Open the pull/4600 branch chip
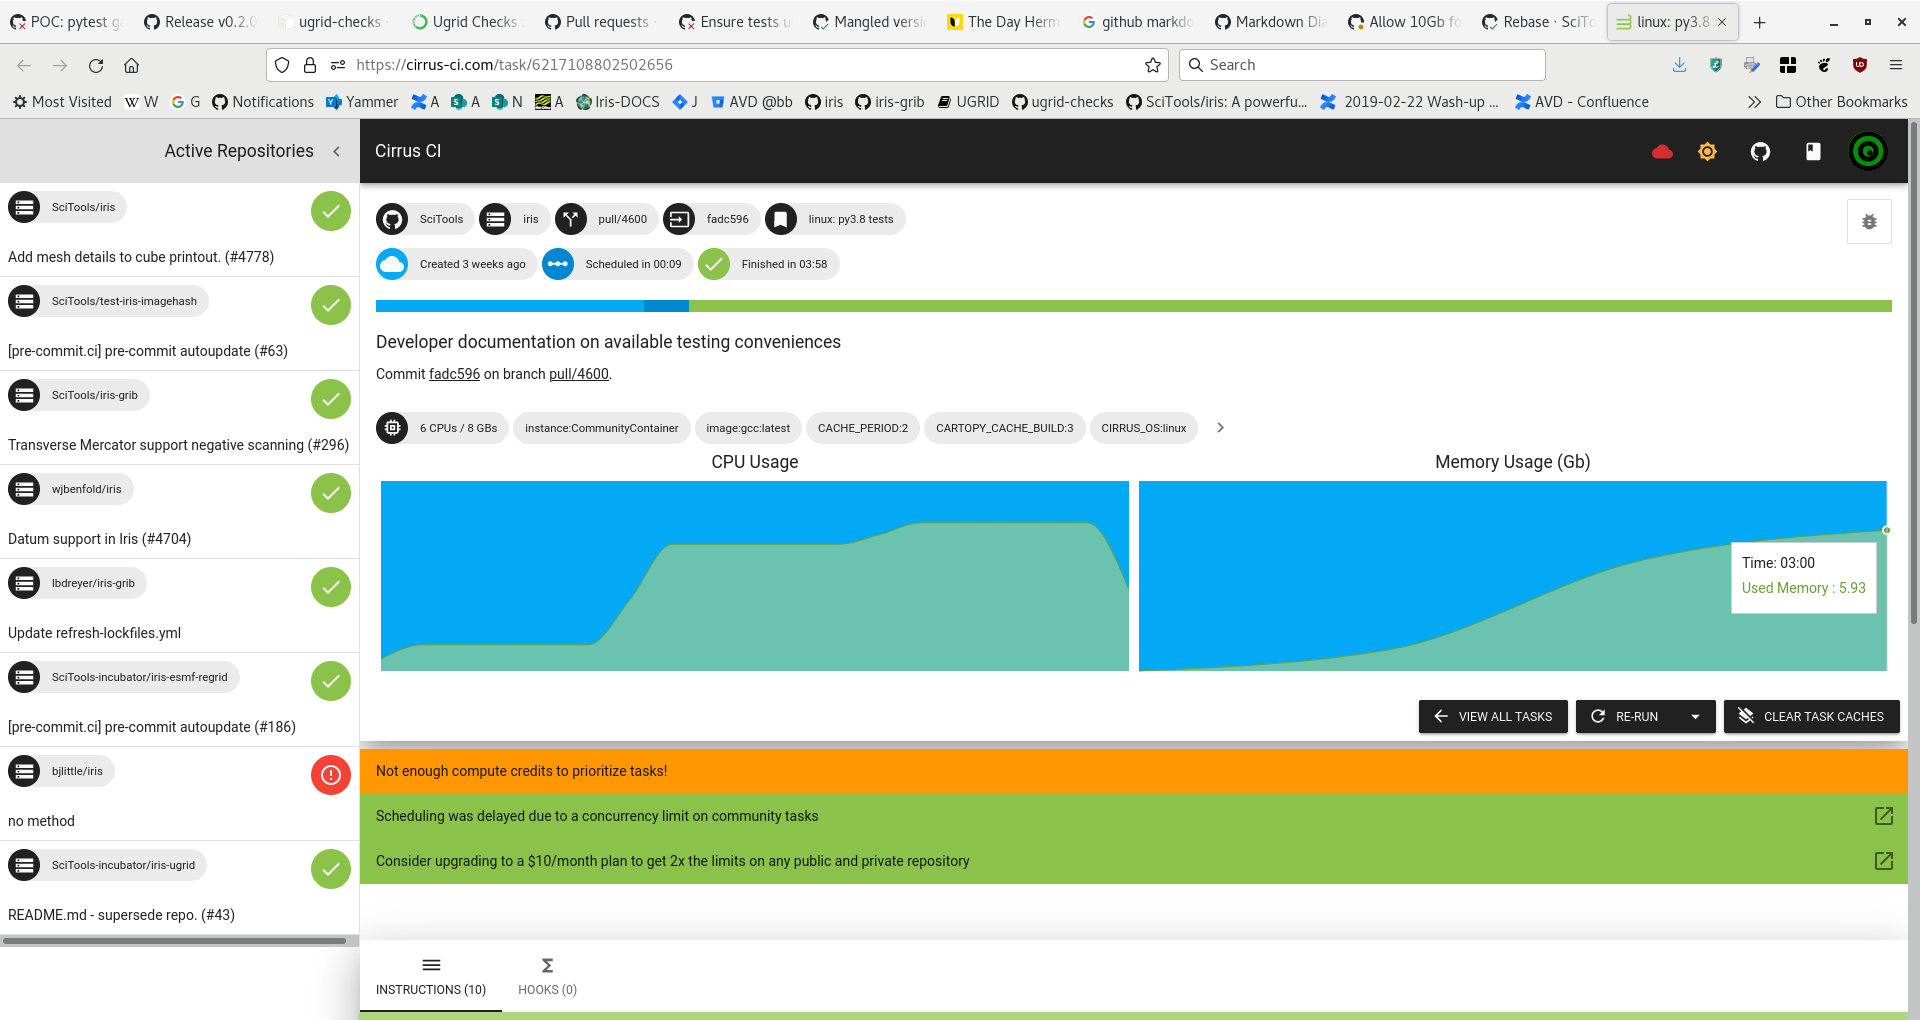This screenshot has height=1020, width=1920. tap(606, 219)
